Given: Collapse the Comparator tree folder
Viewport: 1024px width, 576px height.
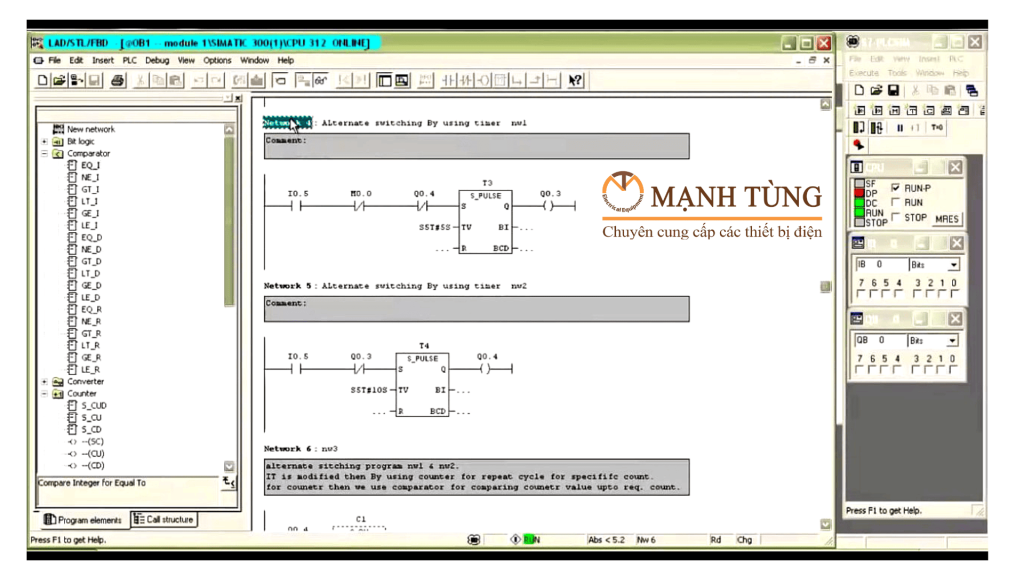Looking at the screenshot, I should pyautogui.click(x=45, y=154).
